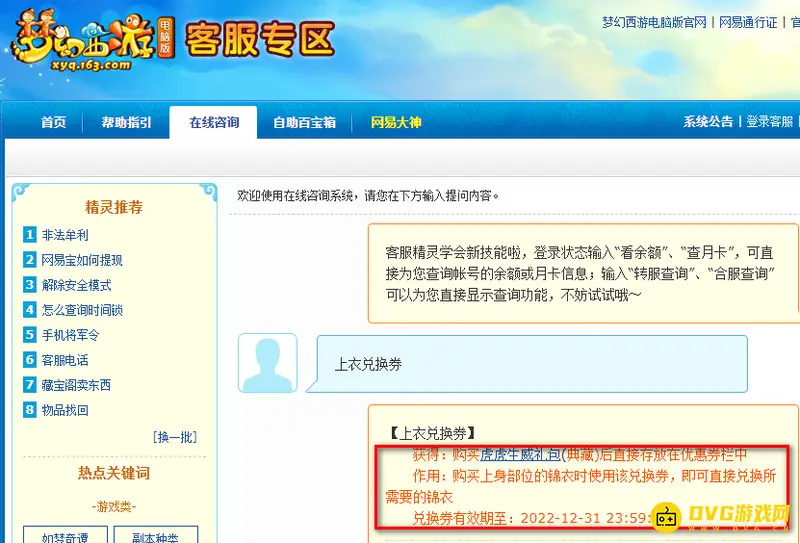Open the 自助百宝箱 tab
This screenshot has width=800, height=543.
(305, 122)
